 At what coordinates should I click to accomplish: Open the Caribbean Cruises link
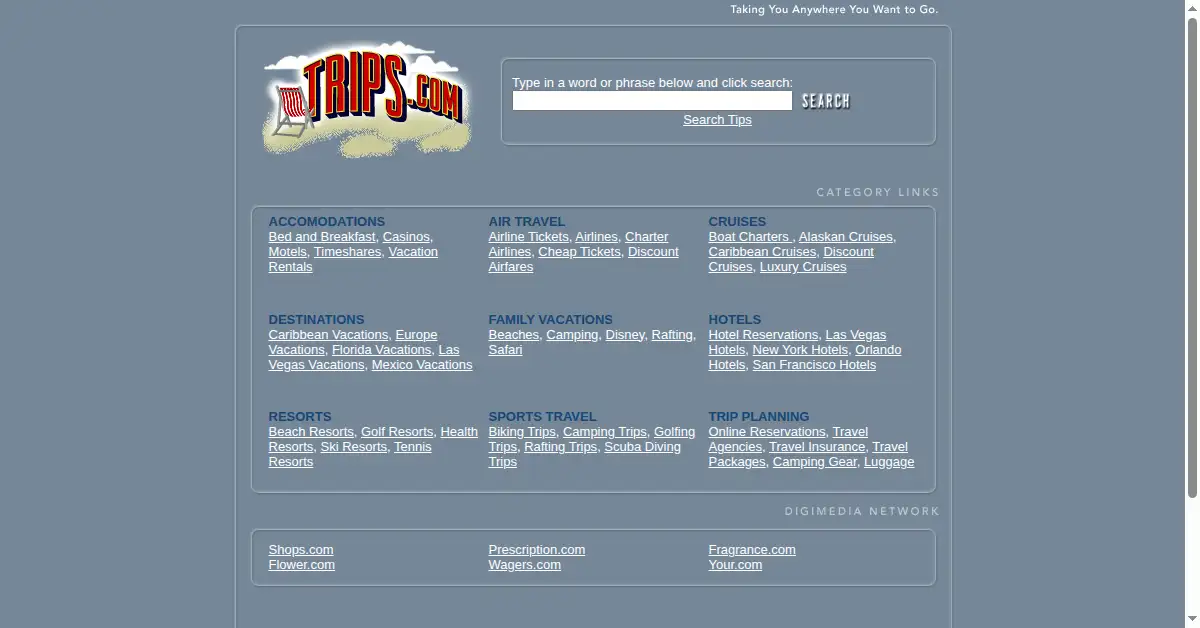tap(762, 252)
